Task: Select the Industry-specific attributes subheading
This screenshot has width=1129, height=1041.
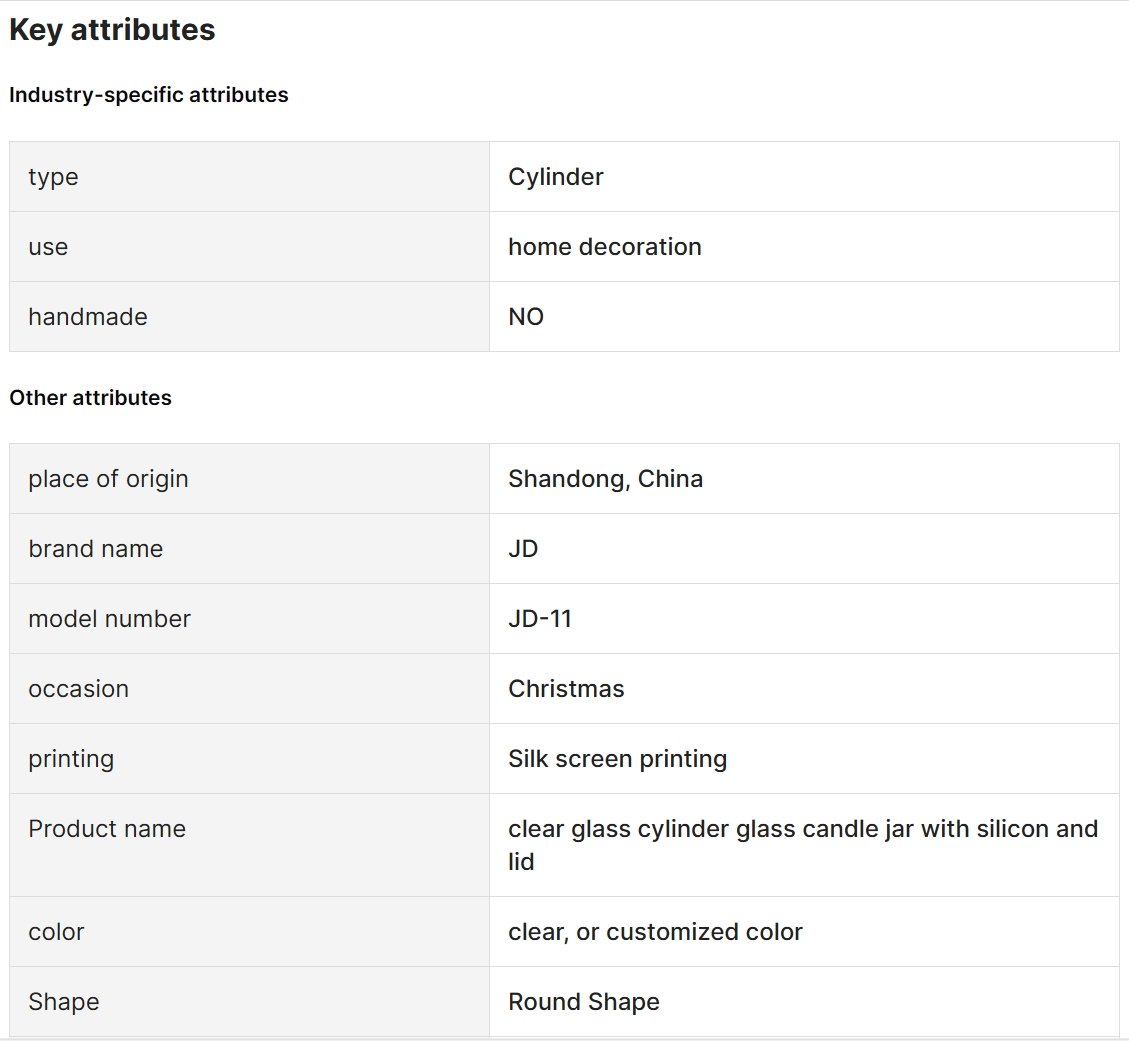Action: (148, 95)
